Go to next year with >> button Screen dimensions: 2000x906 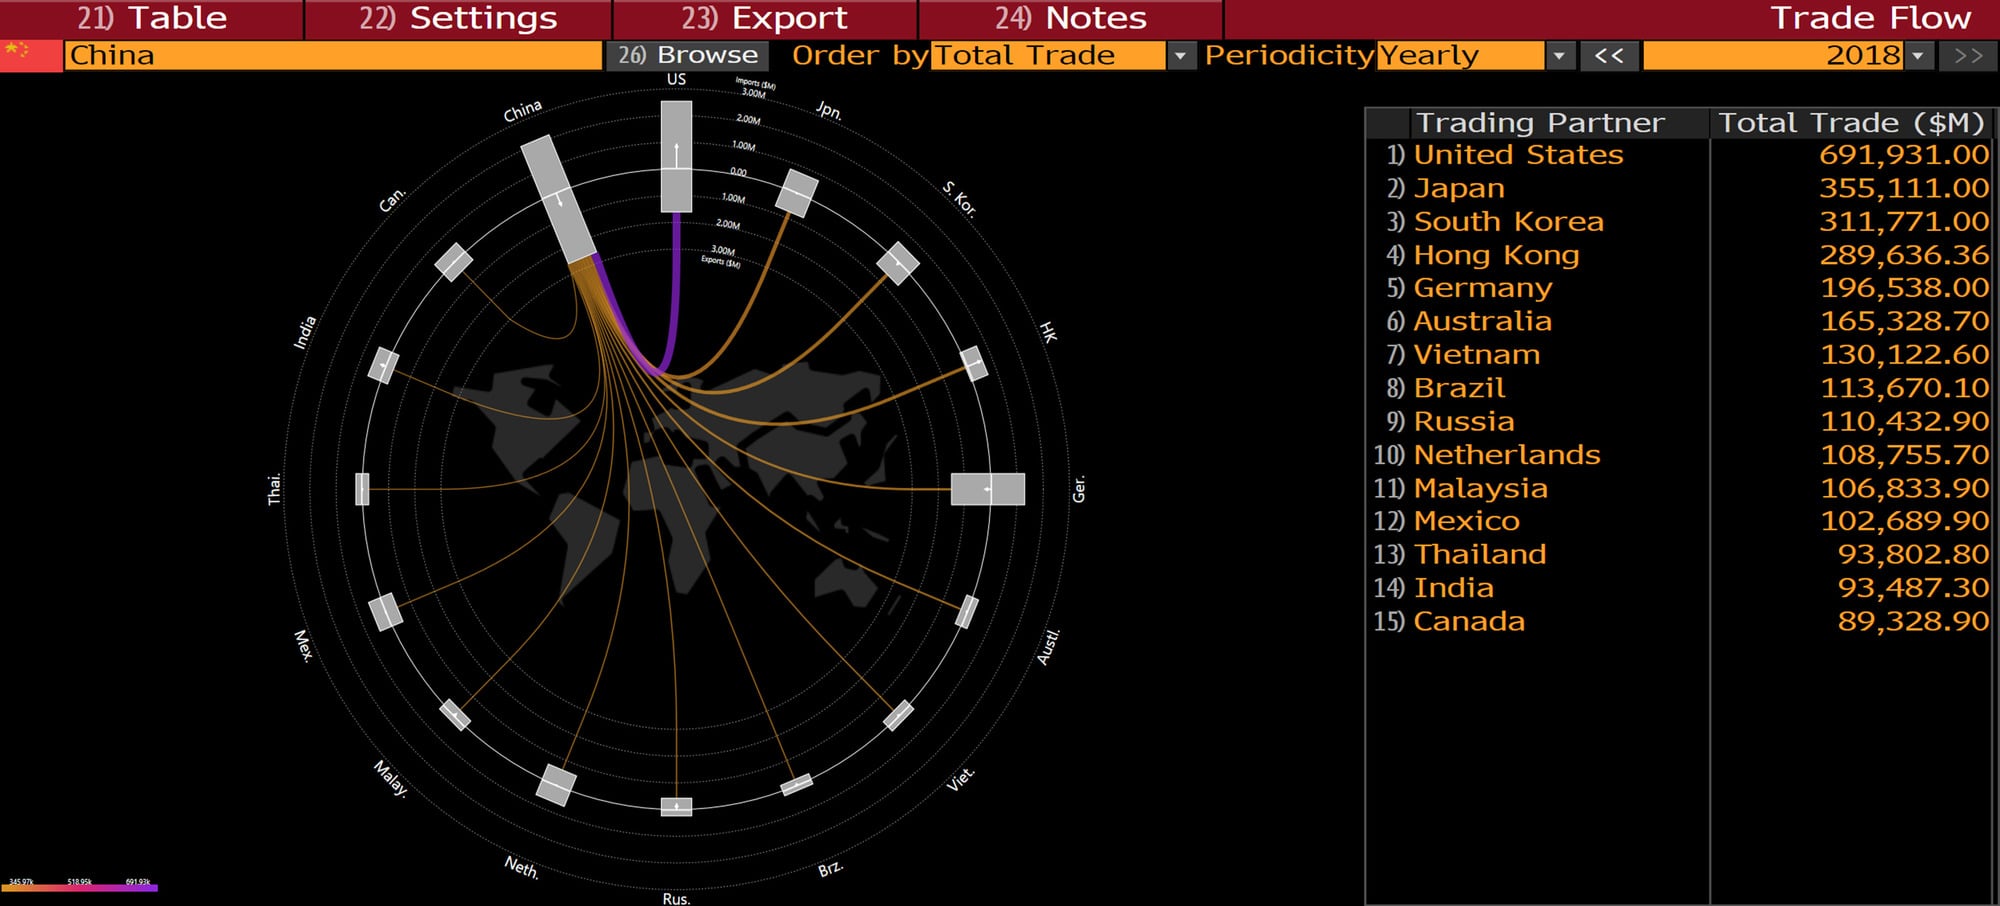pos(1968,56)
